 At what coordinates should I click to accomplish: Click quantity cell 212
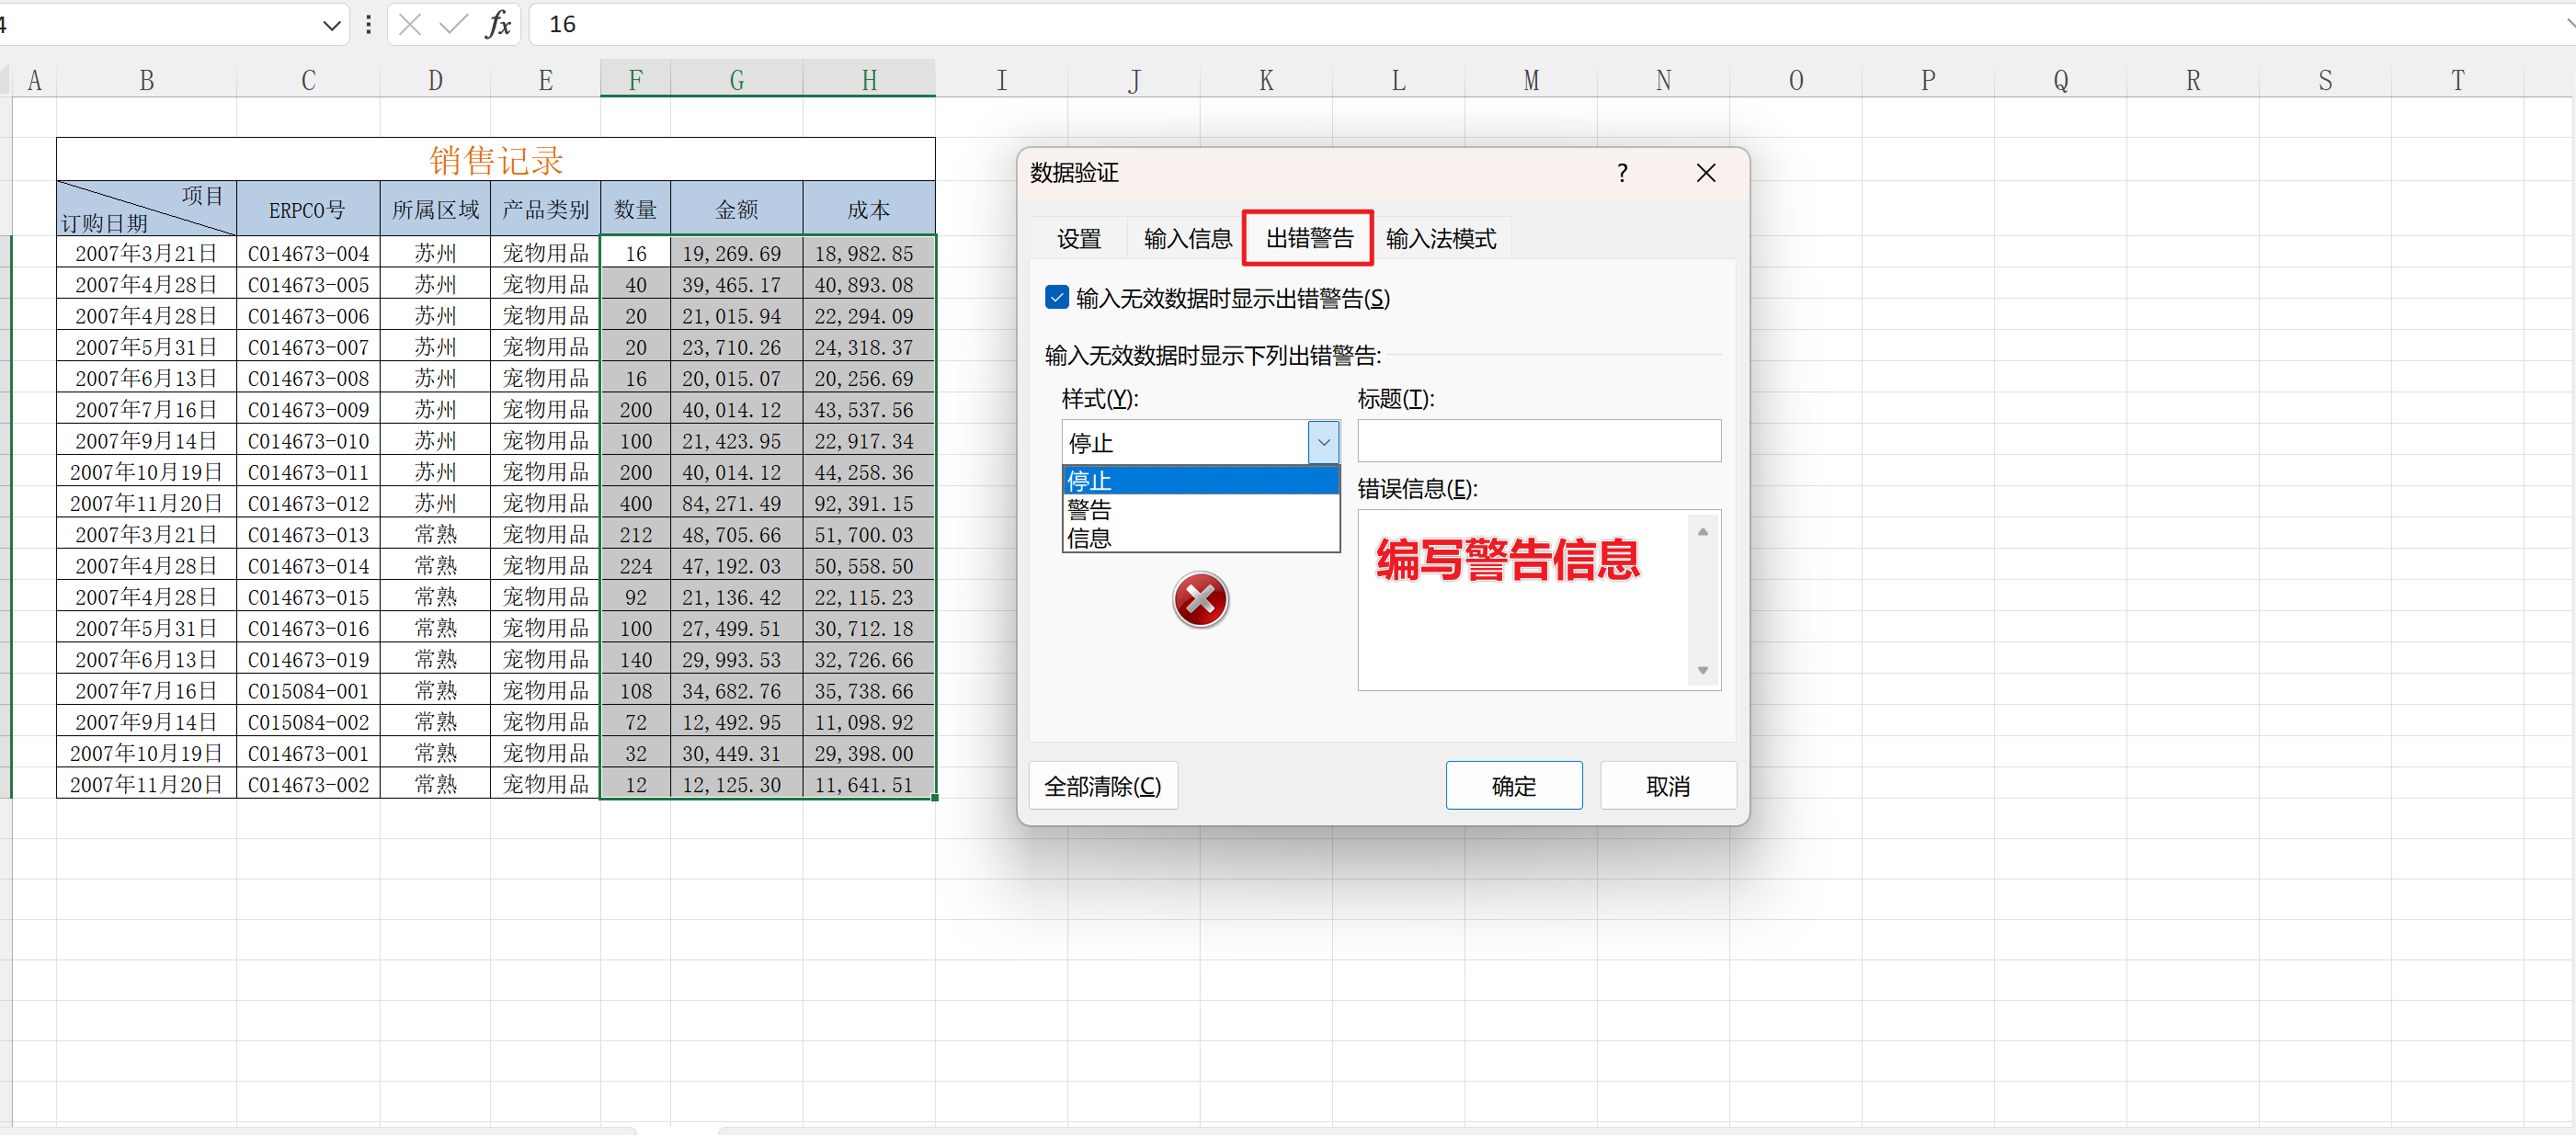(635, 534)
